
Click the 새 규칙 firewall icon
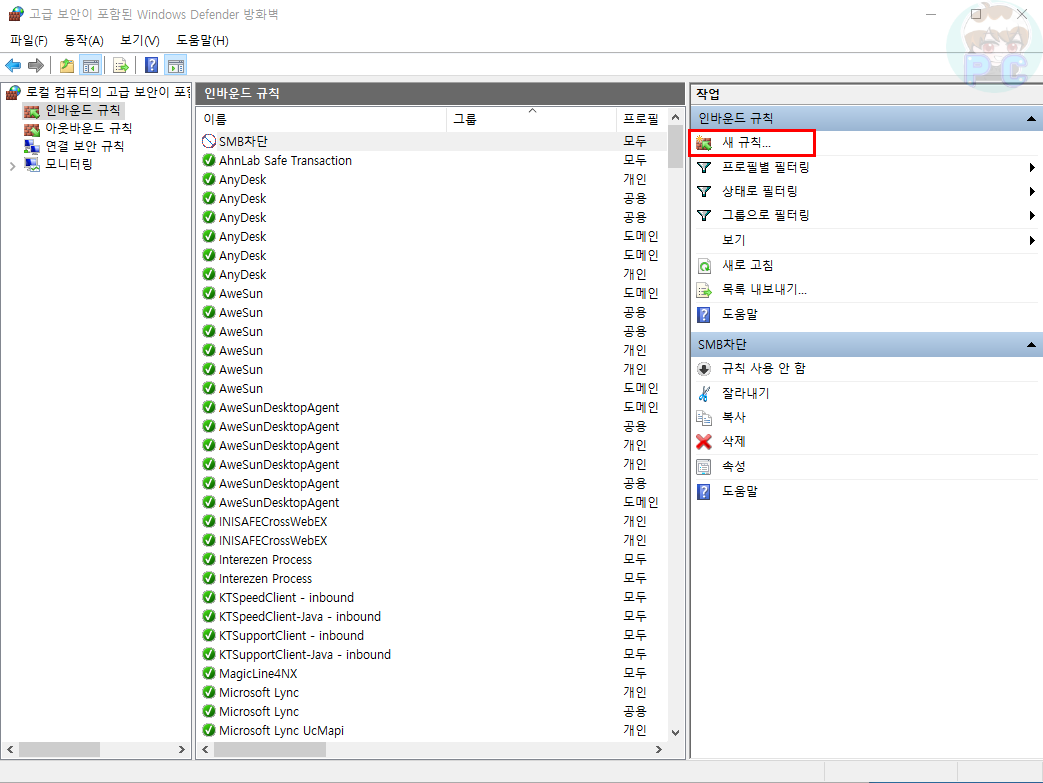pos(704,142)
